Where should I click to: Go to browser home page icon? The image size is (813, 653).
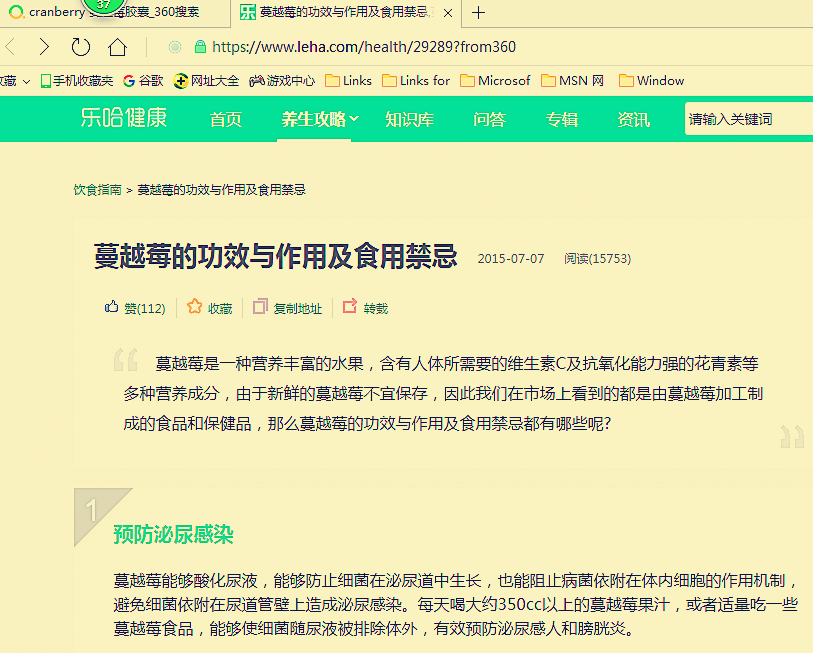pyautogui.click(x=117, y=47)
